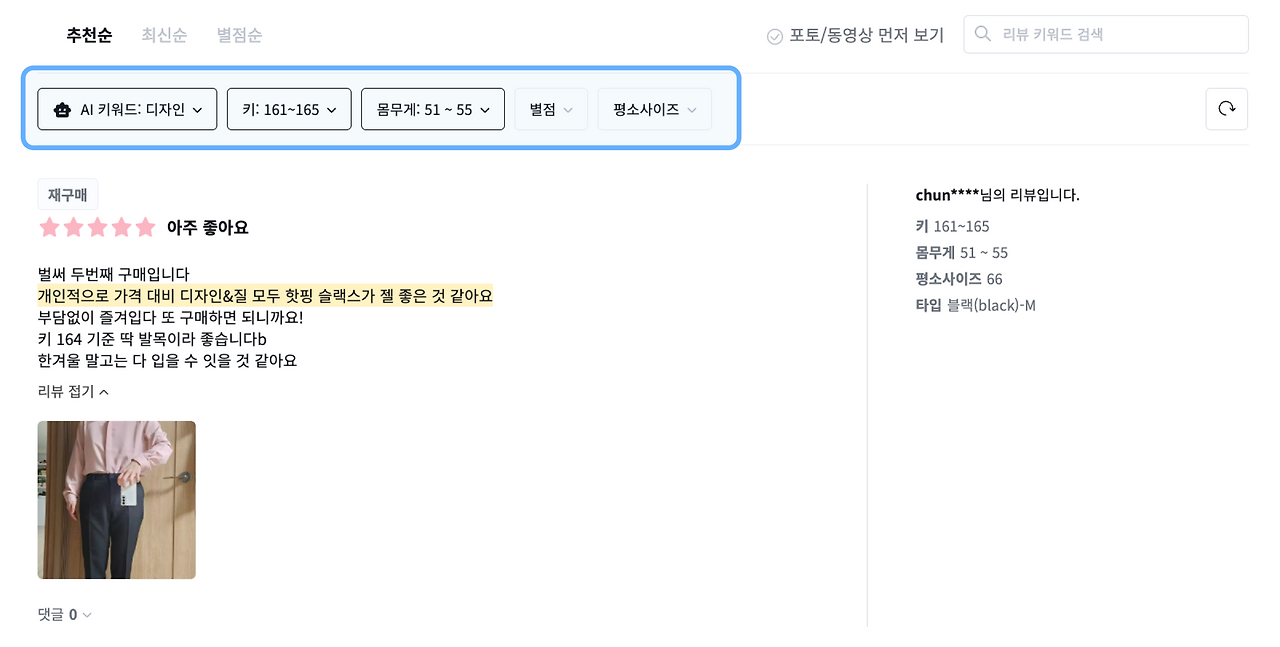Expand the 별점 filter dropdown

tap(551, 109)
